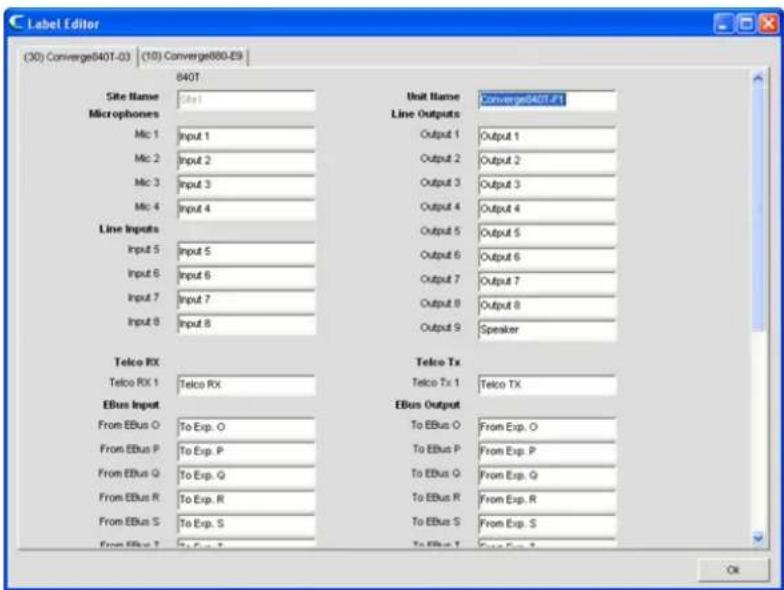Screen dimensions: 784x590
Task: Click the To EBus R field
Action: [x=547, y=500]
